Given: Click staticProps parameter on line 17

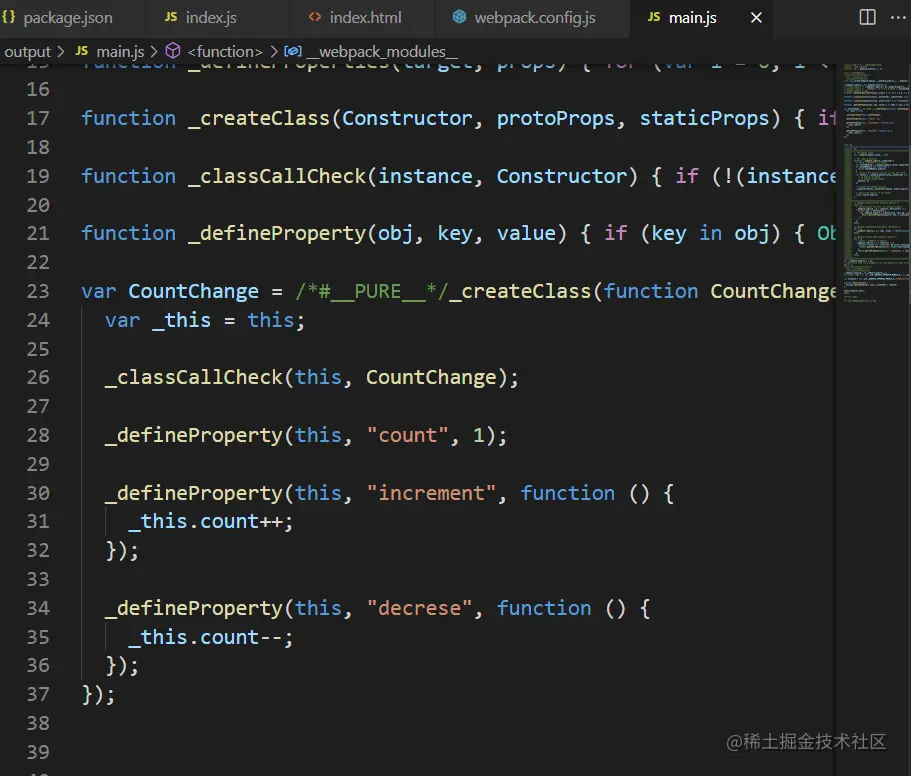Looking at the screenshot, I should (704, 118).
